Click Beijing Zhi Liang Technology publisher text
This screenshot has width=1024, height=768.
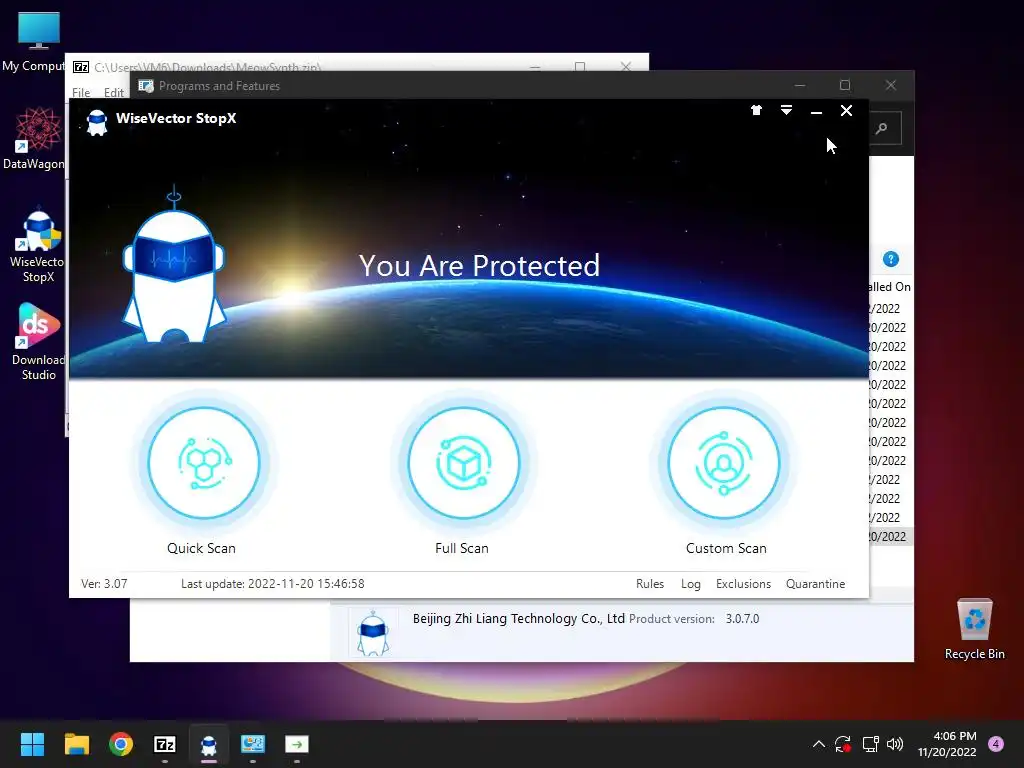(519, 618)
